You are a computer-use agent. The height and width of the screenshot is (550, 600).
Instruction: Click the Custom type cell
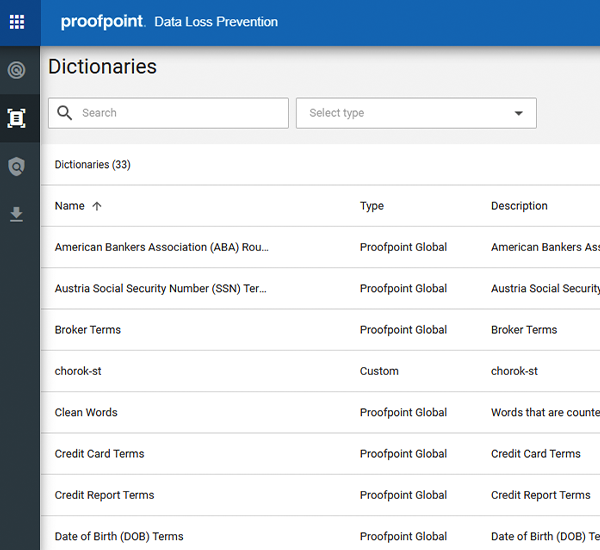379,371
